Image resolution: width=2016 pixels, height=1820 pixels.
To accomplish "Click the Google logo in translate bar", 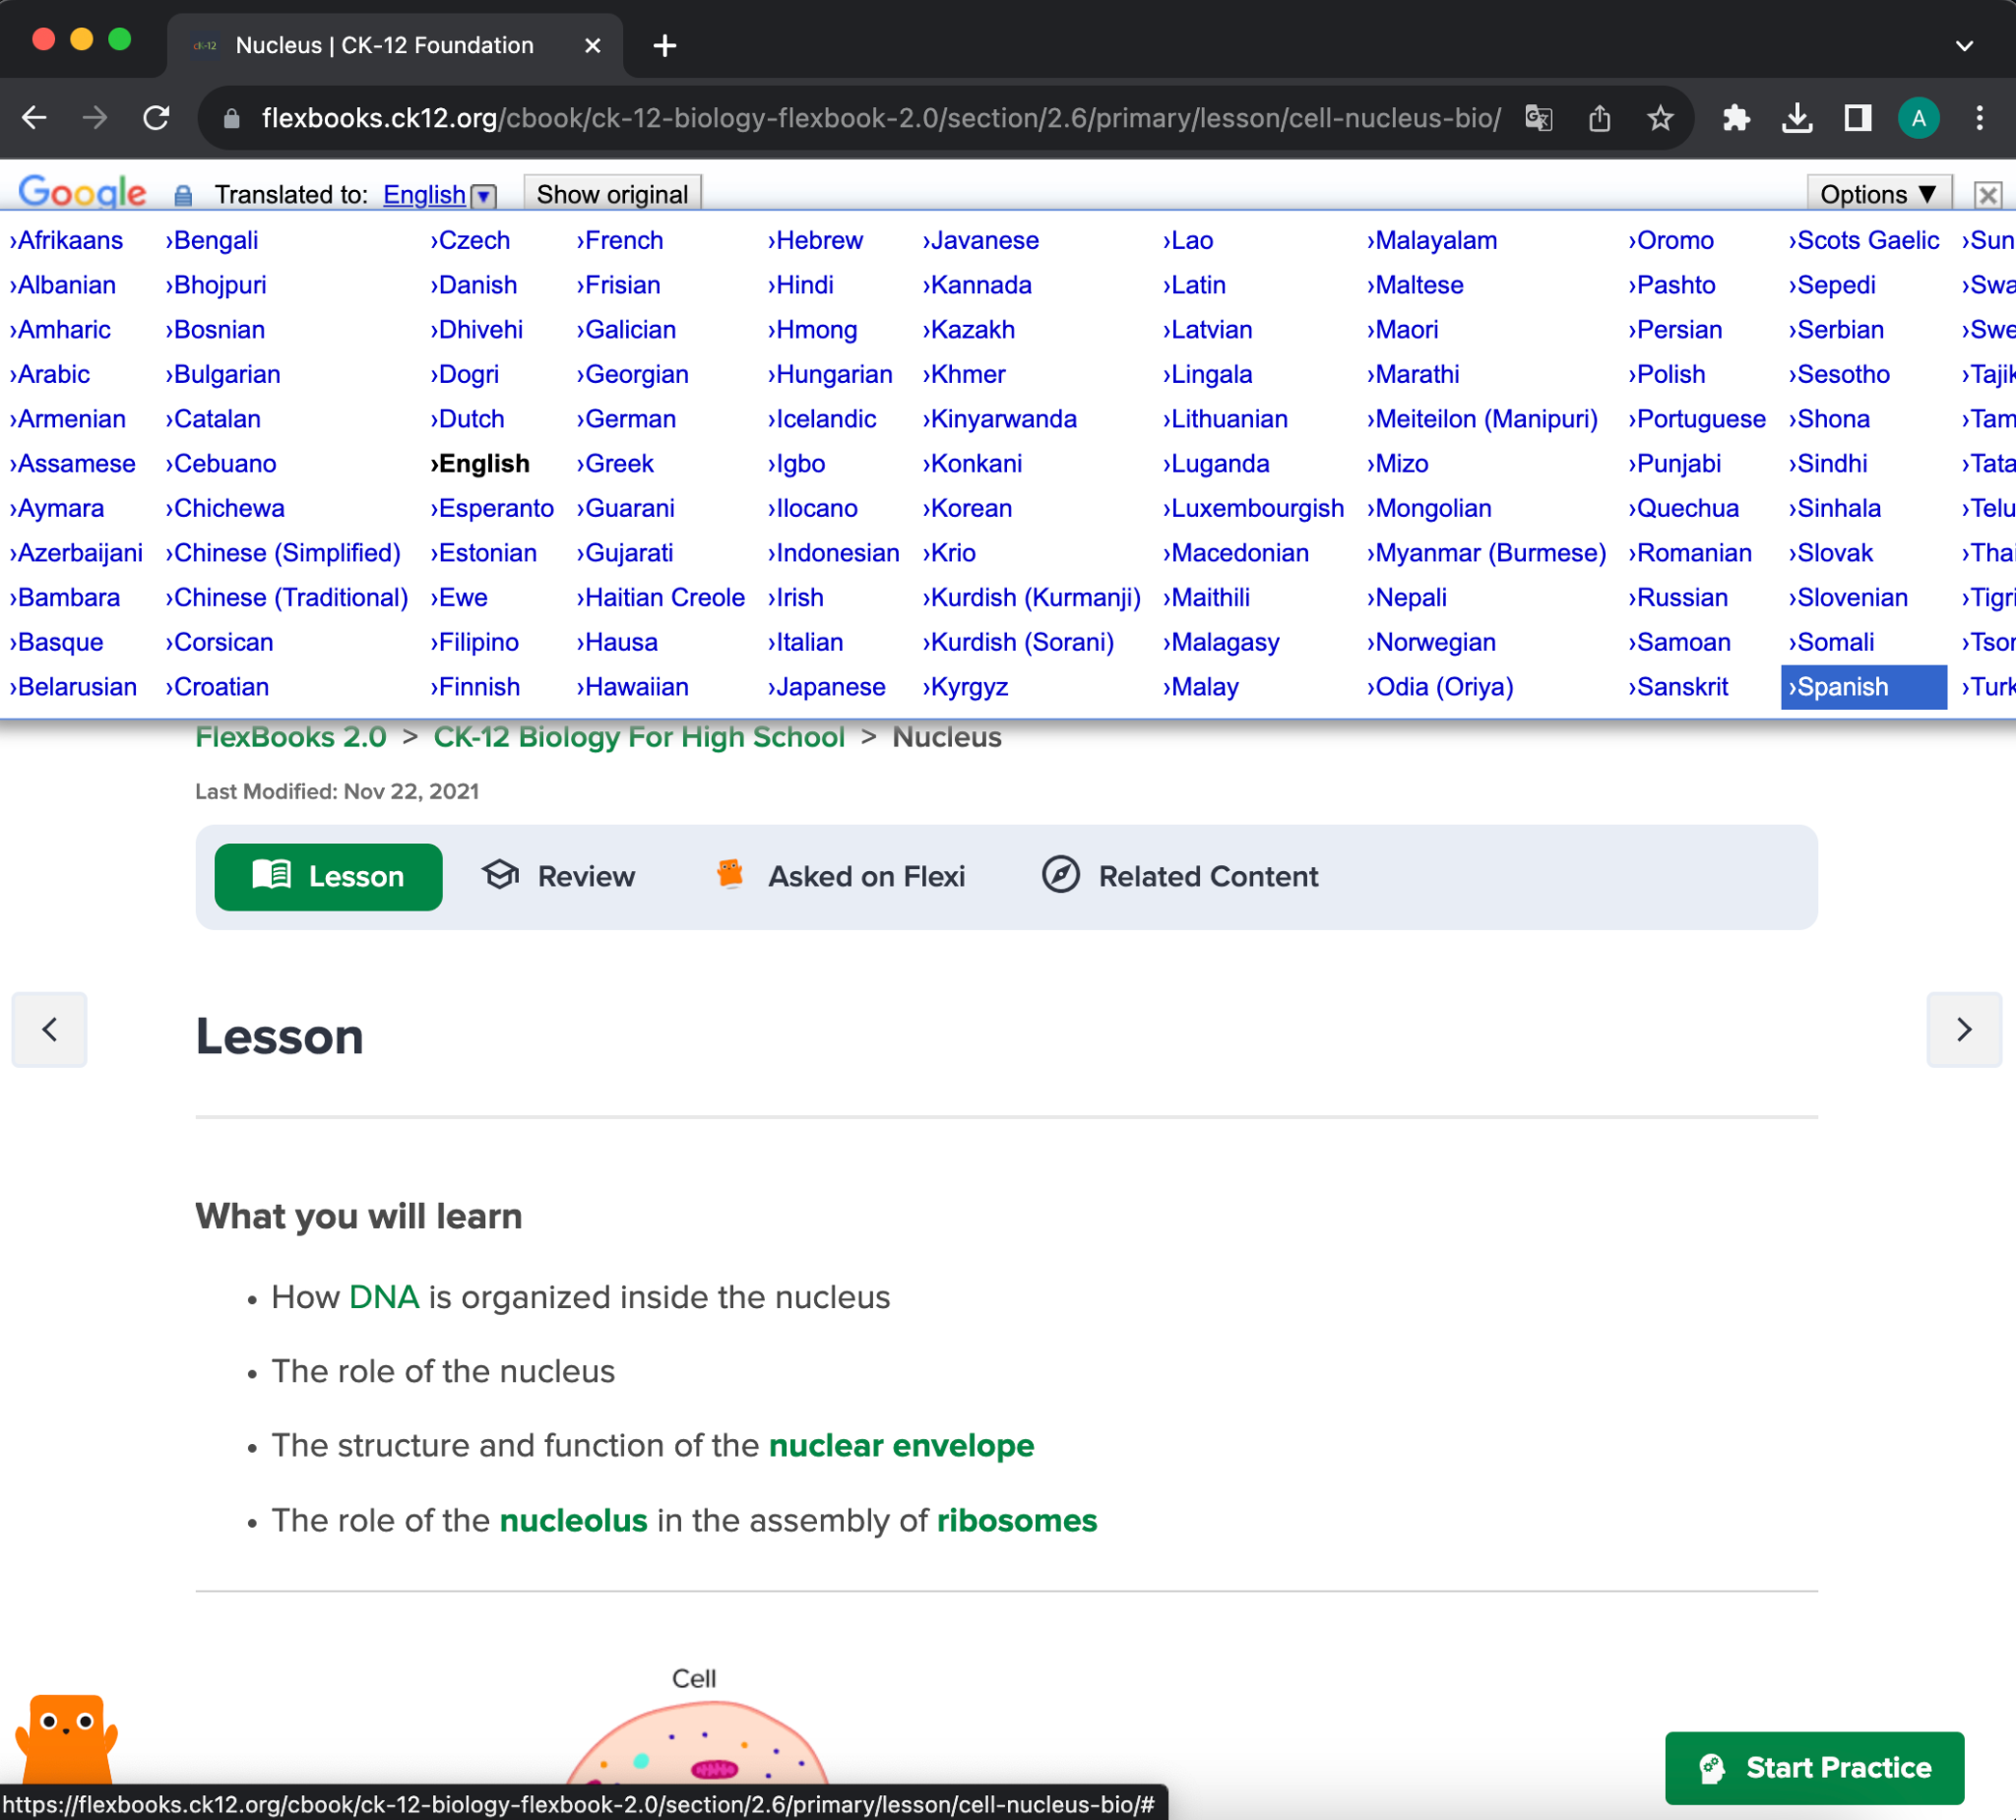I will point(82,191).
